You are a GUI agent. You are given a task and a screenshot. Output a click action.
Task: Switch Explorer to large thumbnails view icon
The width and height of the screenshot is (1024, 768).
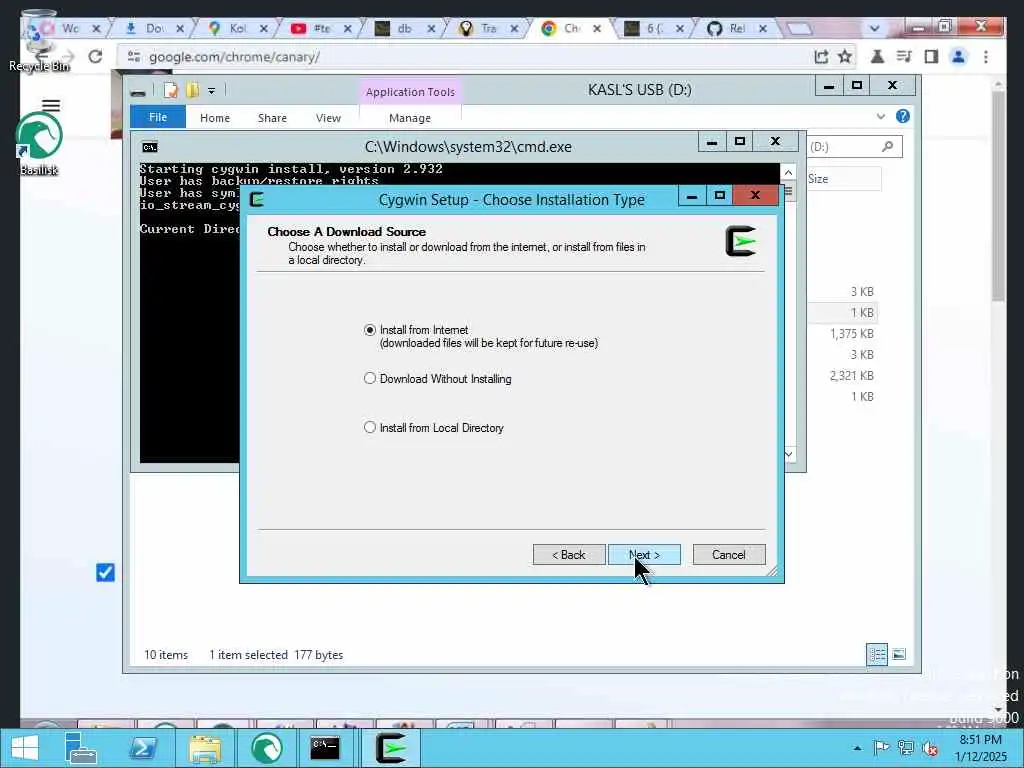[899, 654]
